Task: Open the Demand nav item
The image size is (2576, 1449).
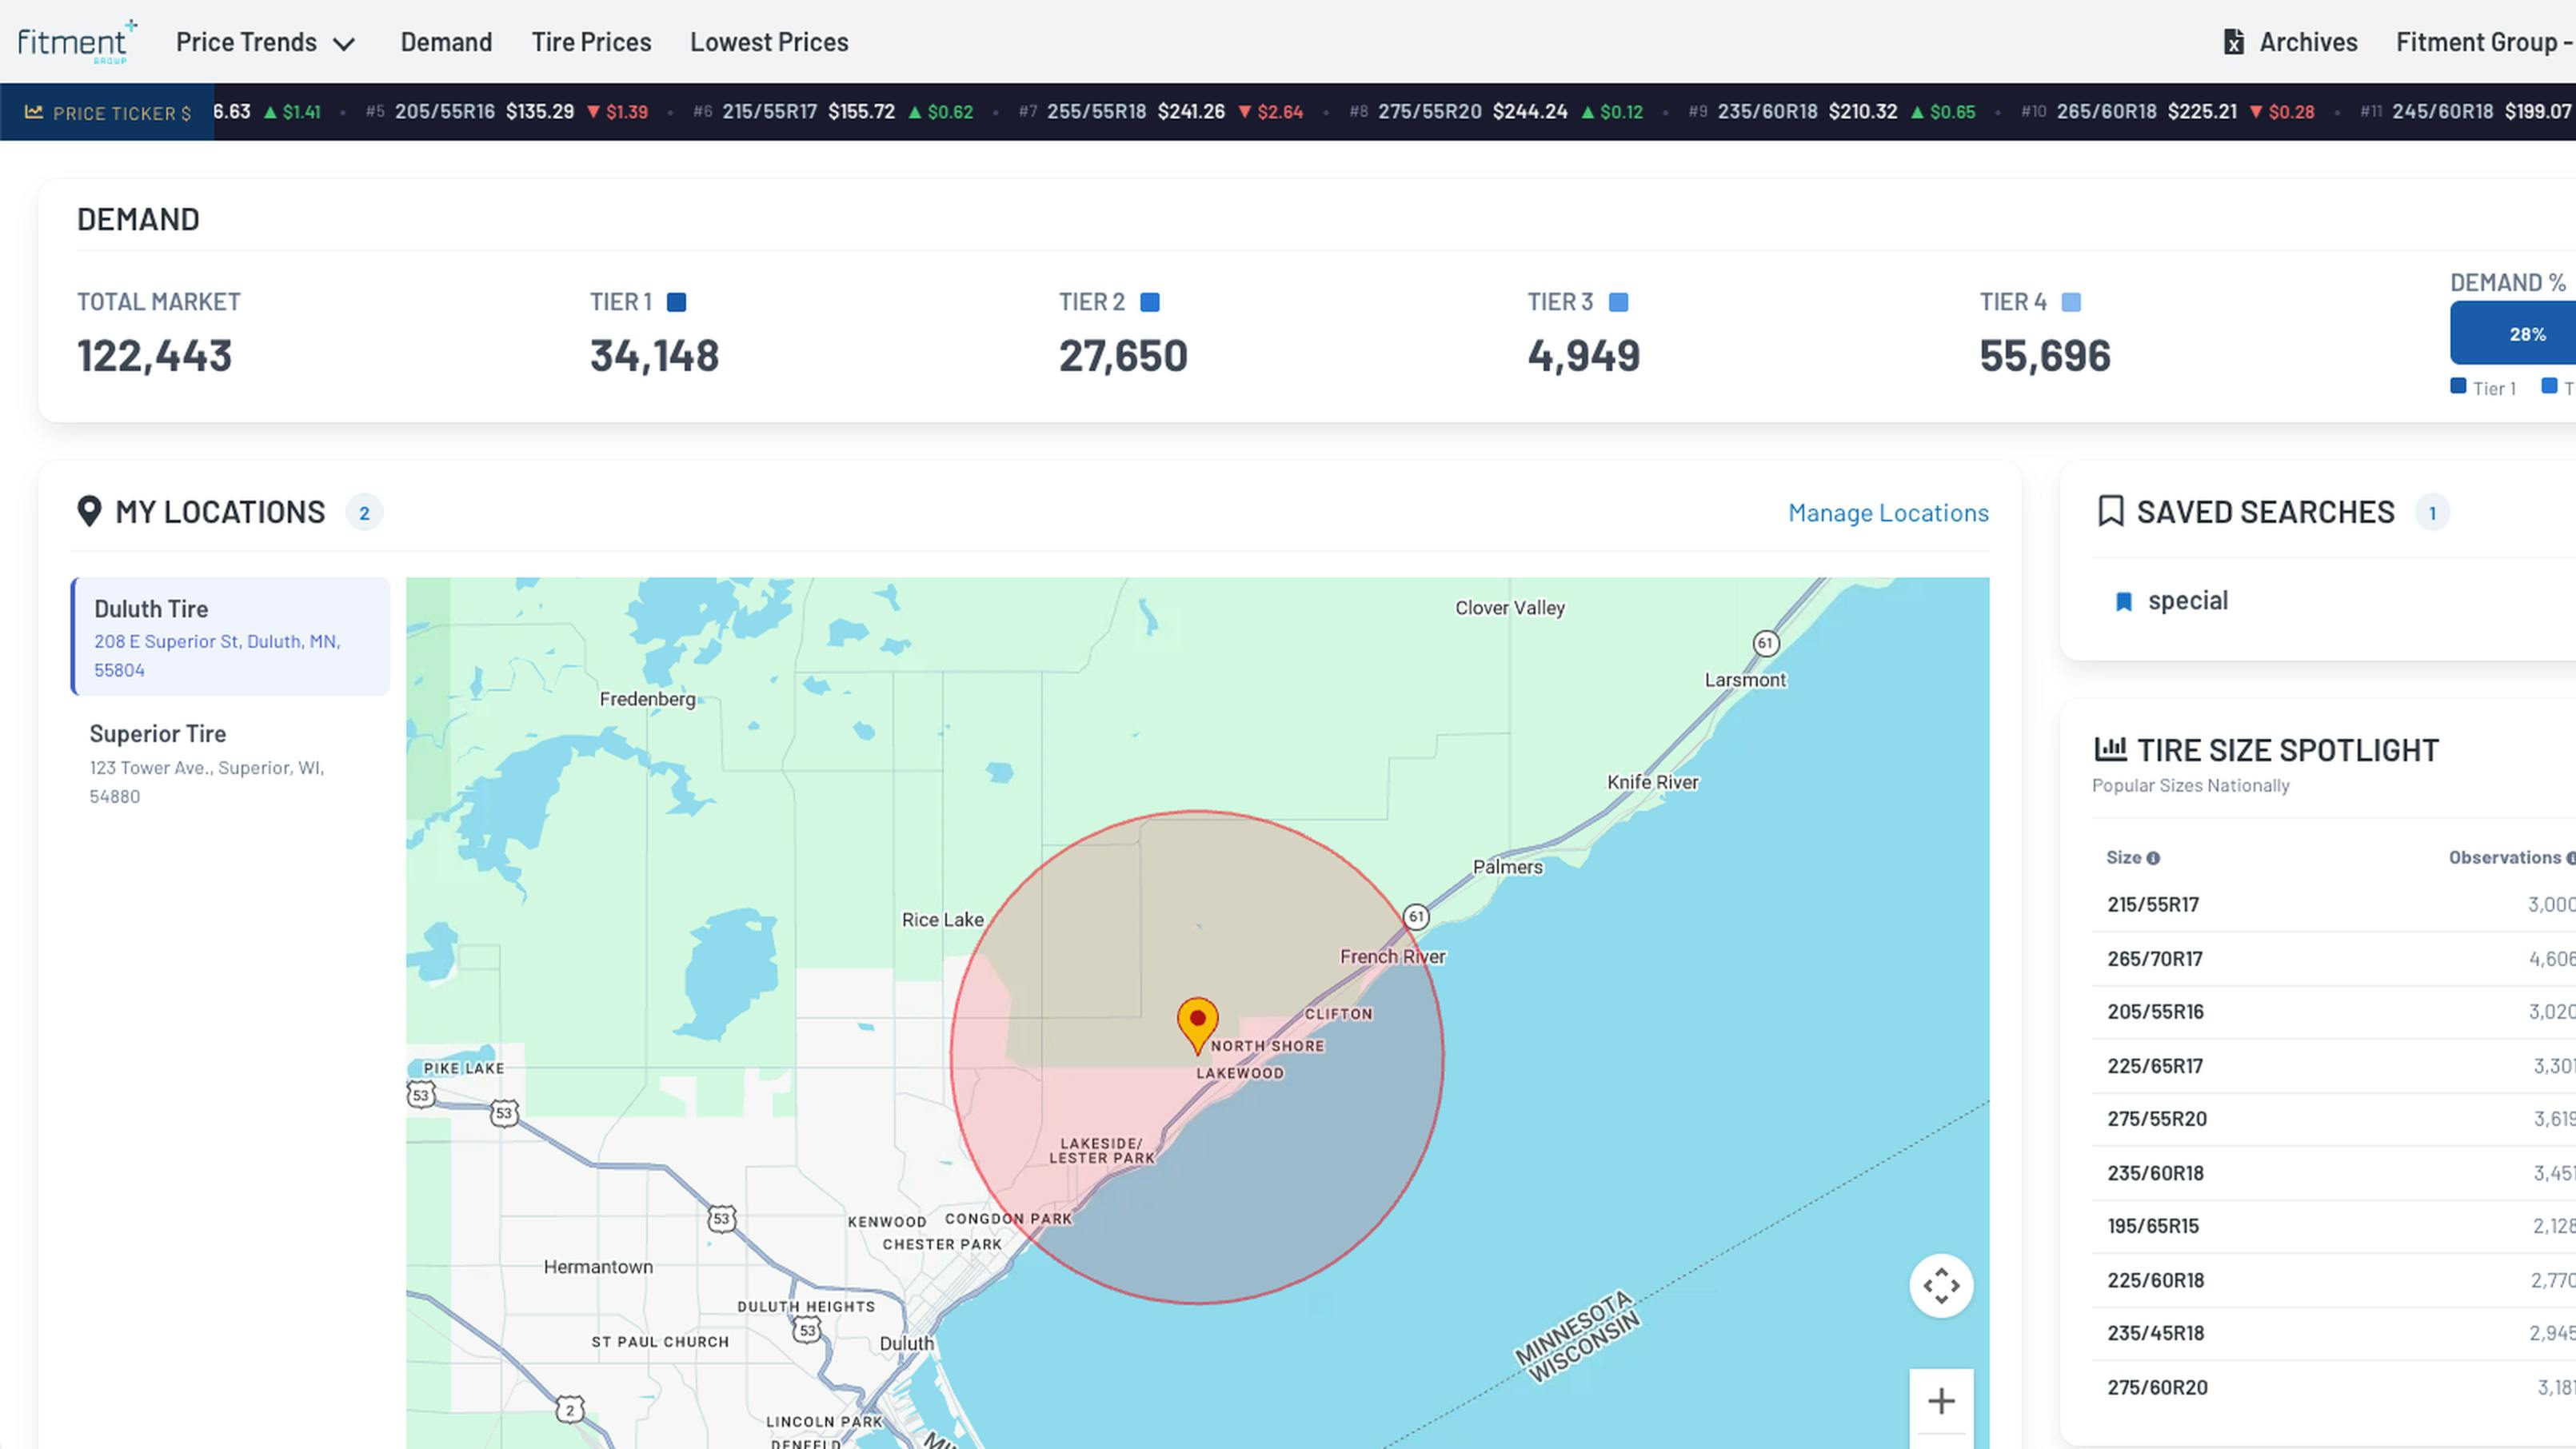Action: pyautogui.click(x=446, y=42)
